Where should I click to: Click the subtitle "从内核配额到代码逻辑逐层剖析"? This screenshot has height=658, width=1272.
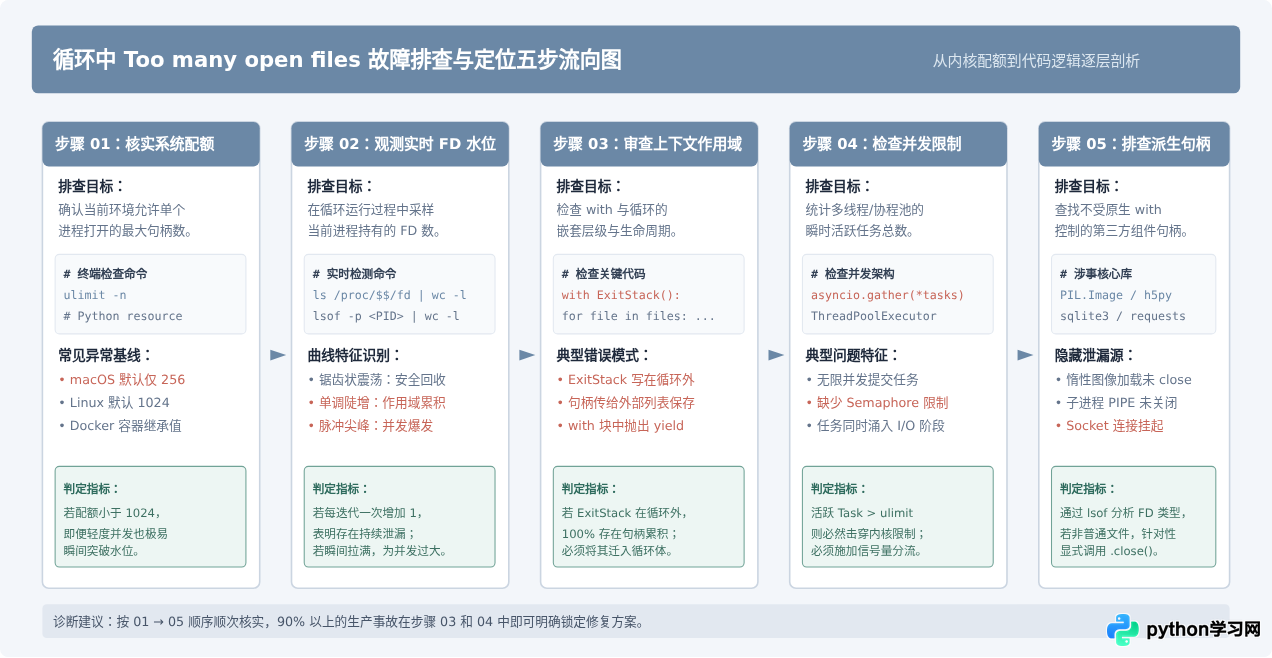[1036, 61]
